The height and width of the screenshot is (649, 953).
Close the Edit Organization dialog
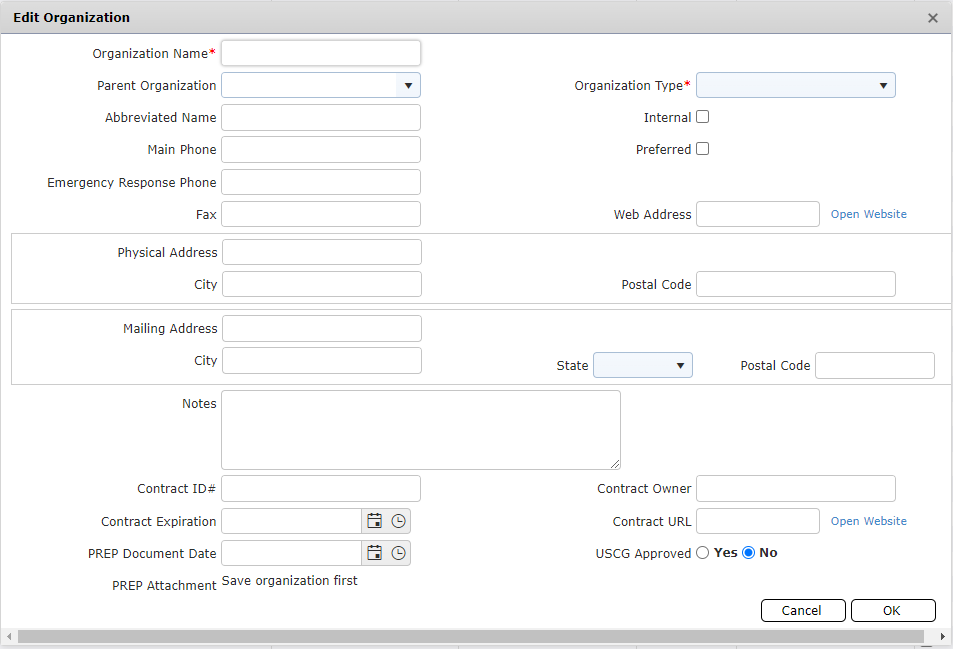[933, 18]
